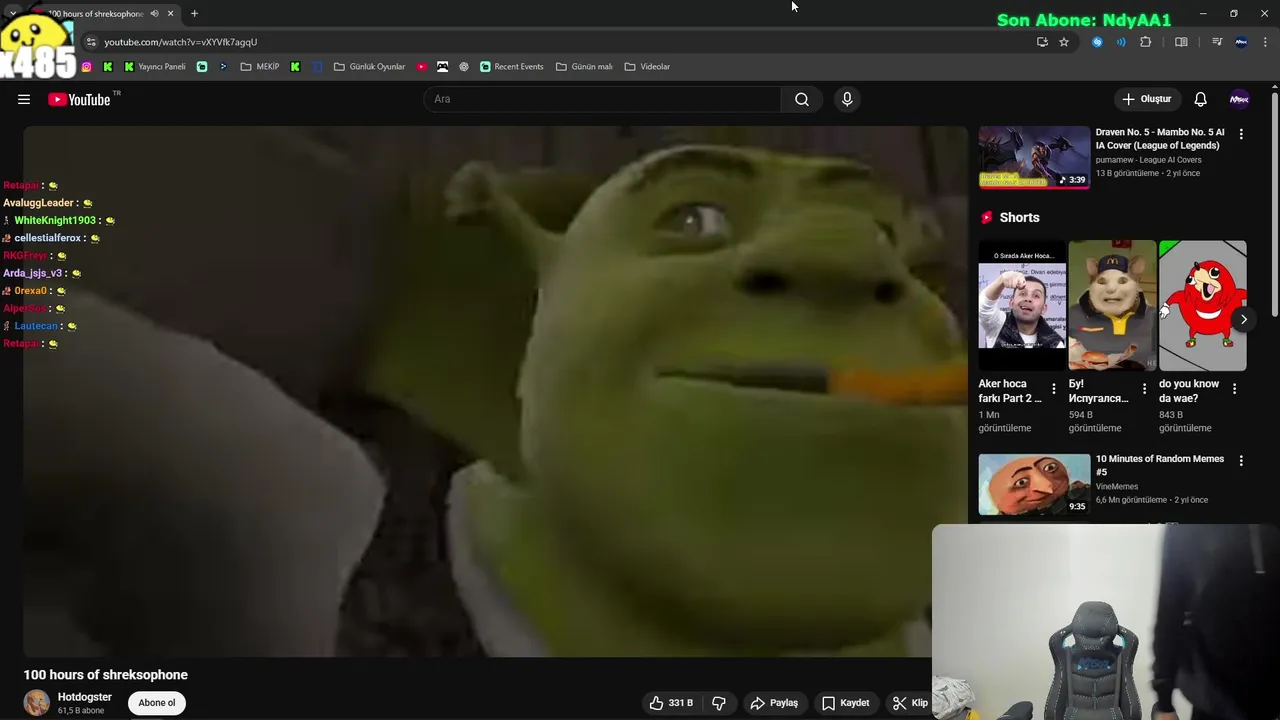View site information icon beside URL
Viewport: 1280px width, 720px height.
tap(91, 42)
